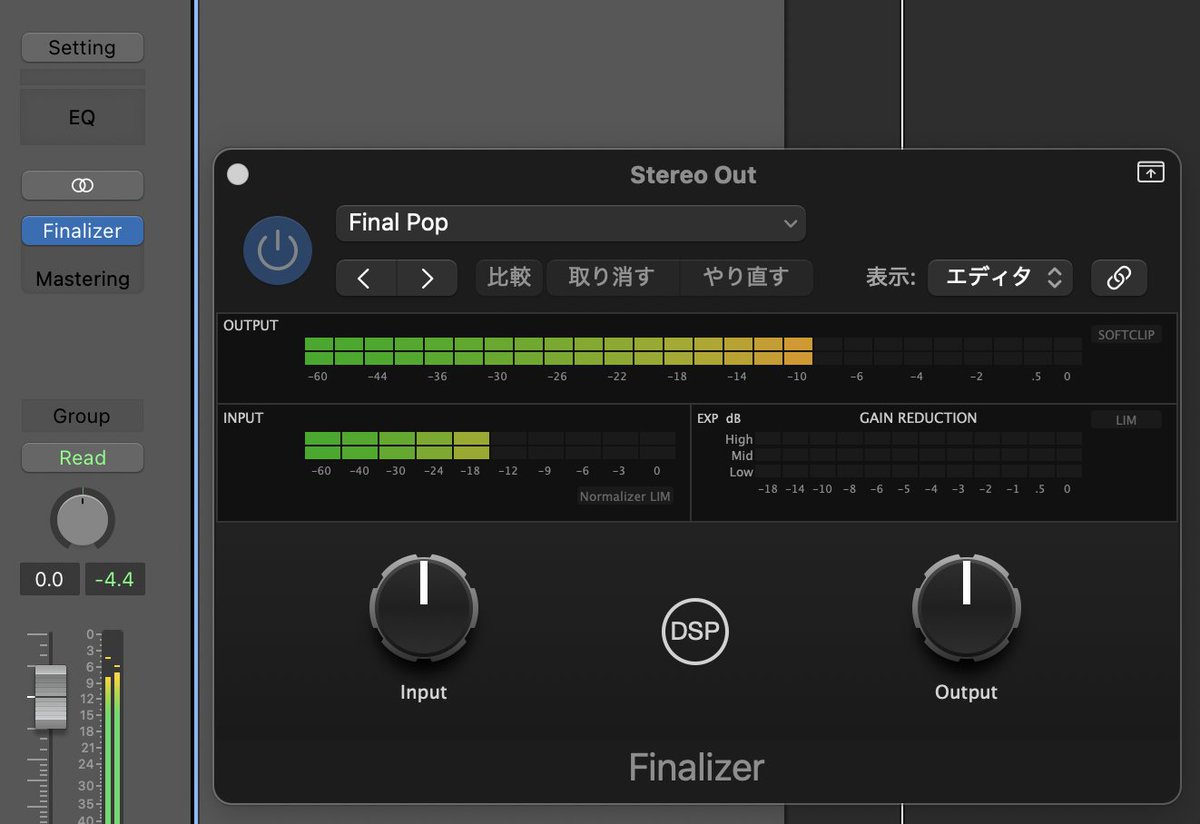Click the Finalizer Input knob
Screen dimensions: 1200x824
(424, 608)
